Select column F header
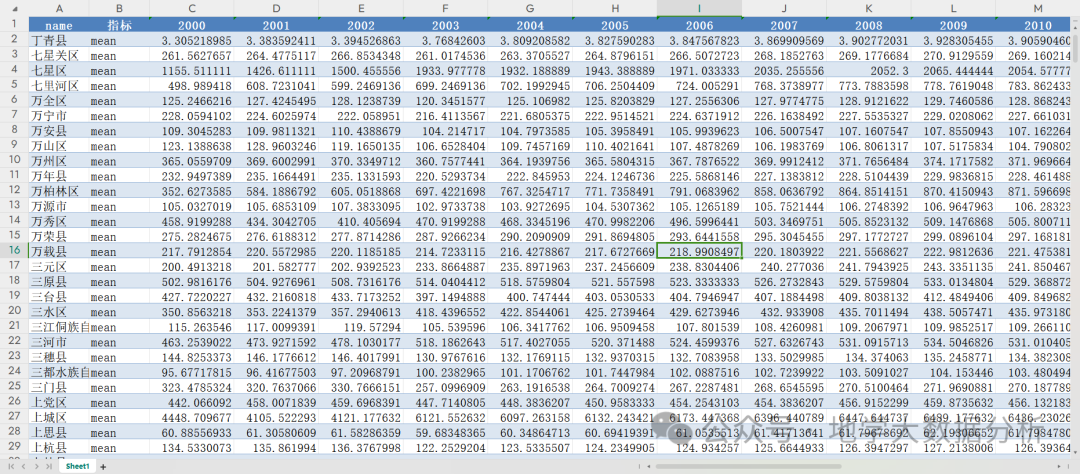 point(446,8)
